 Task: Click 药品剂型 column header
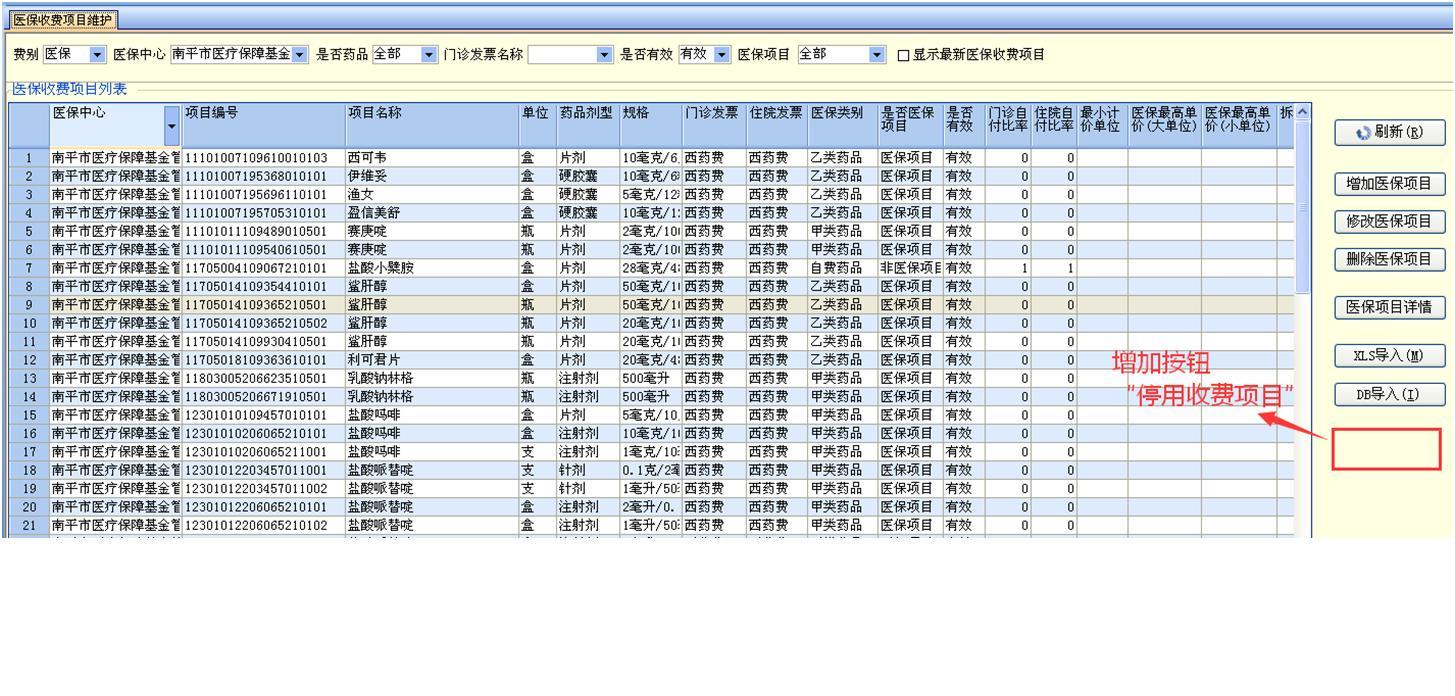[588, 125]
